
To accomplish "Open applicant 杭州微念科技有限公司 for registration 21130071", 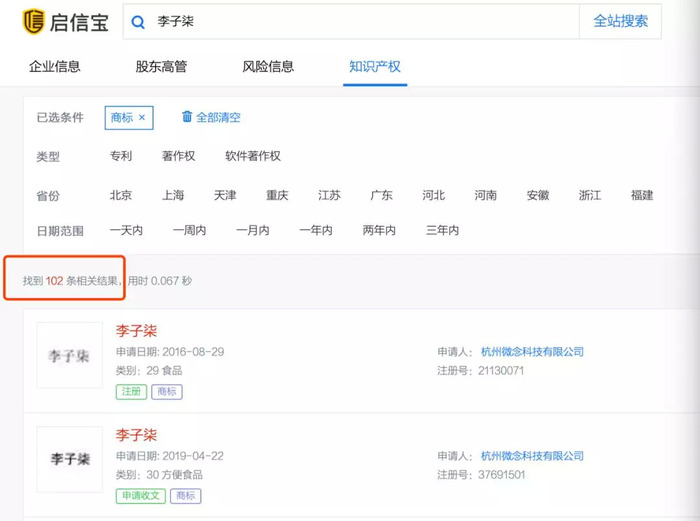I will [532, 352].
